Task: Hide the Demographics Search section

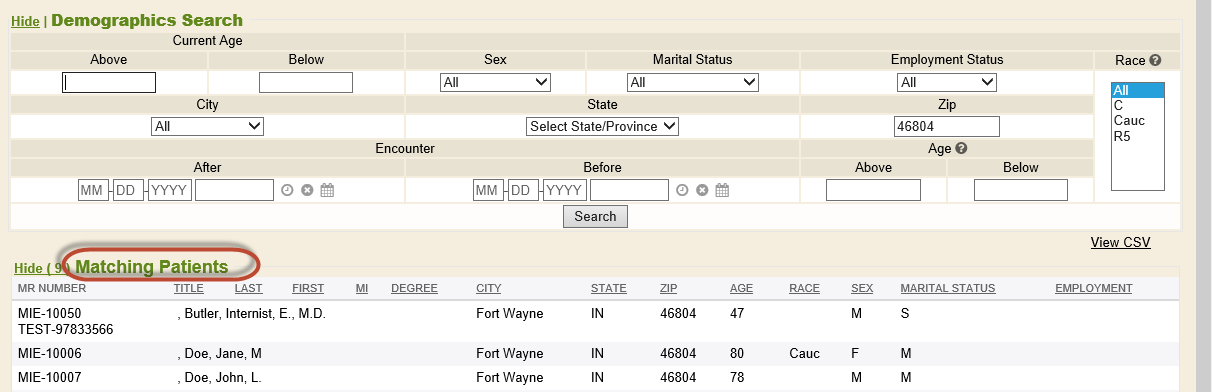Action: point(25,21)
